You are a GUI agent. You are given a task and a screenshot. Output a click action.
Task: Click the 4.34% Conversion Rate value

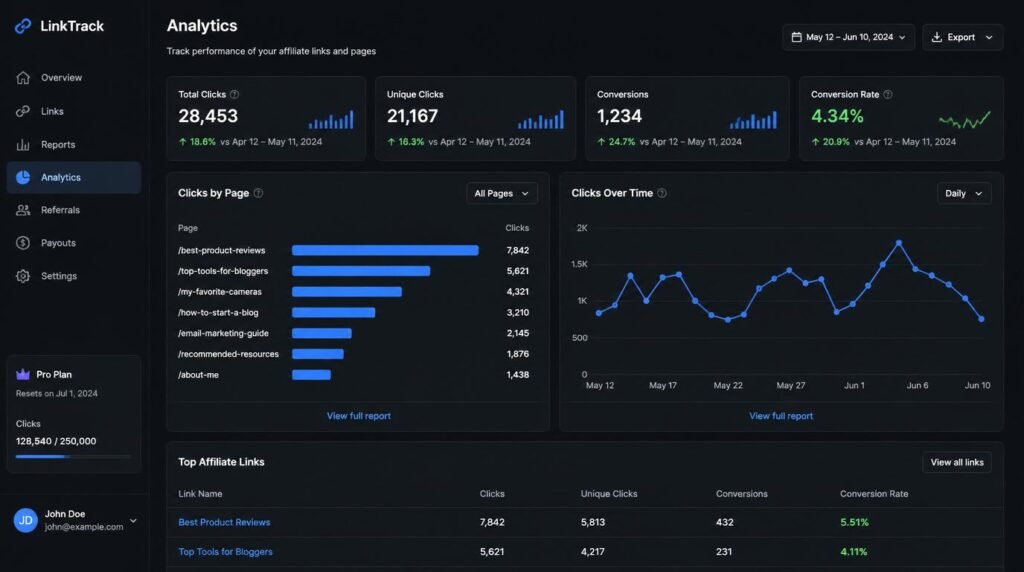[x=837, y=116]
